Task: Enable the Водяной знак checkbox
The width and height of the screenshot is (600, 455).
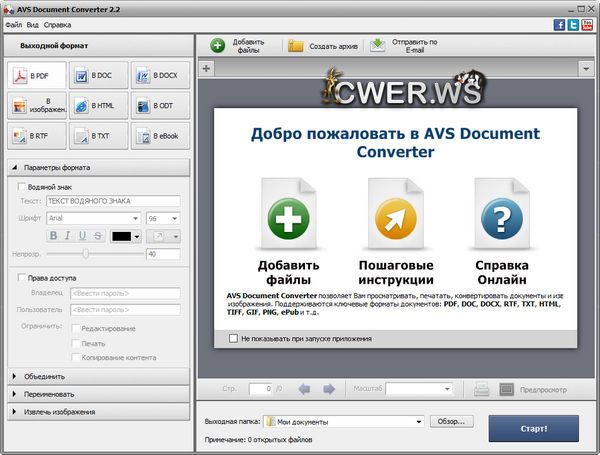Action: click(23, 186)
